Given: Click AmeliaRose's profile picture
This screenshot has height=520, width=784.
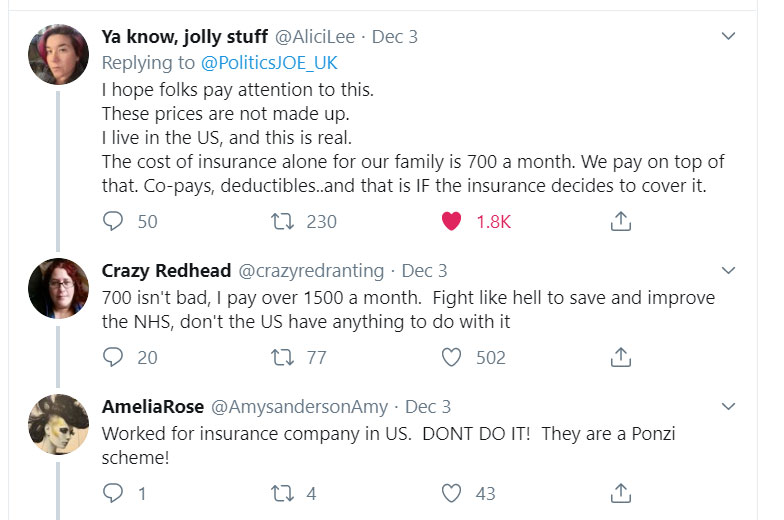Looking at the screenshot, I should tap(57, 424).
